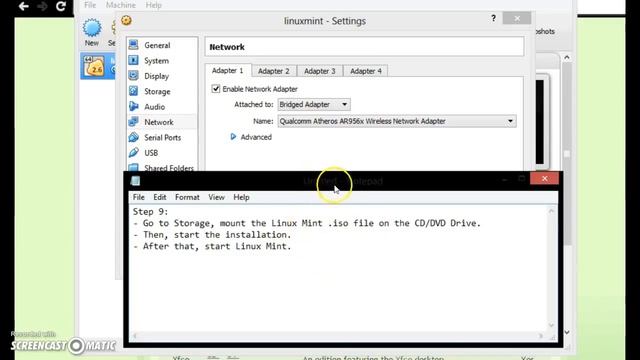Select Storage in settings list
This screenshot has width=640, height=360.
tap(157, 91)
